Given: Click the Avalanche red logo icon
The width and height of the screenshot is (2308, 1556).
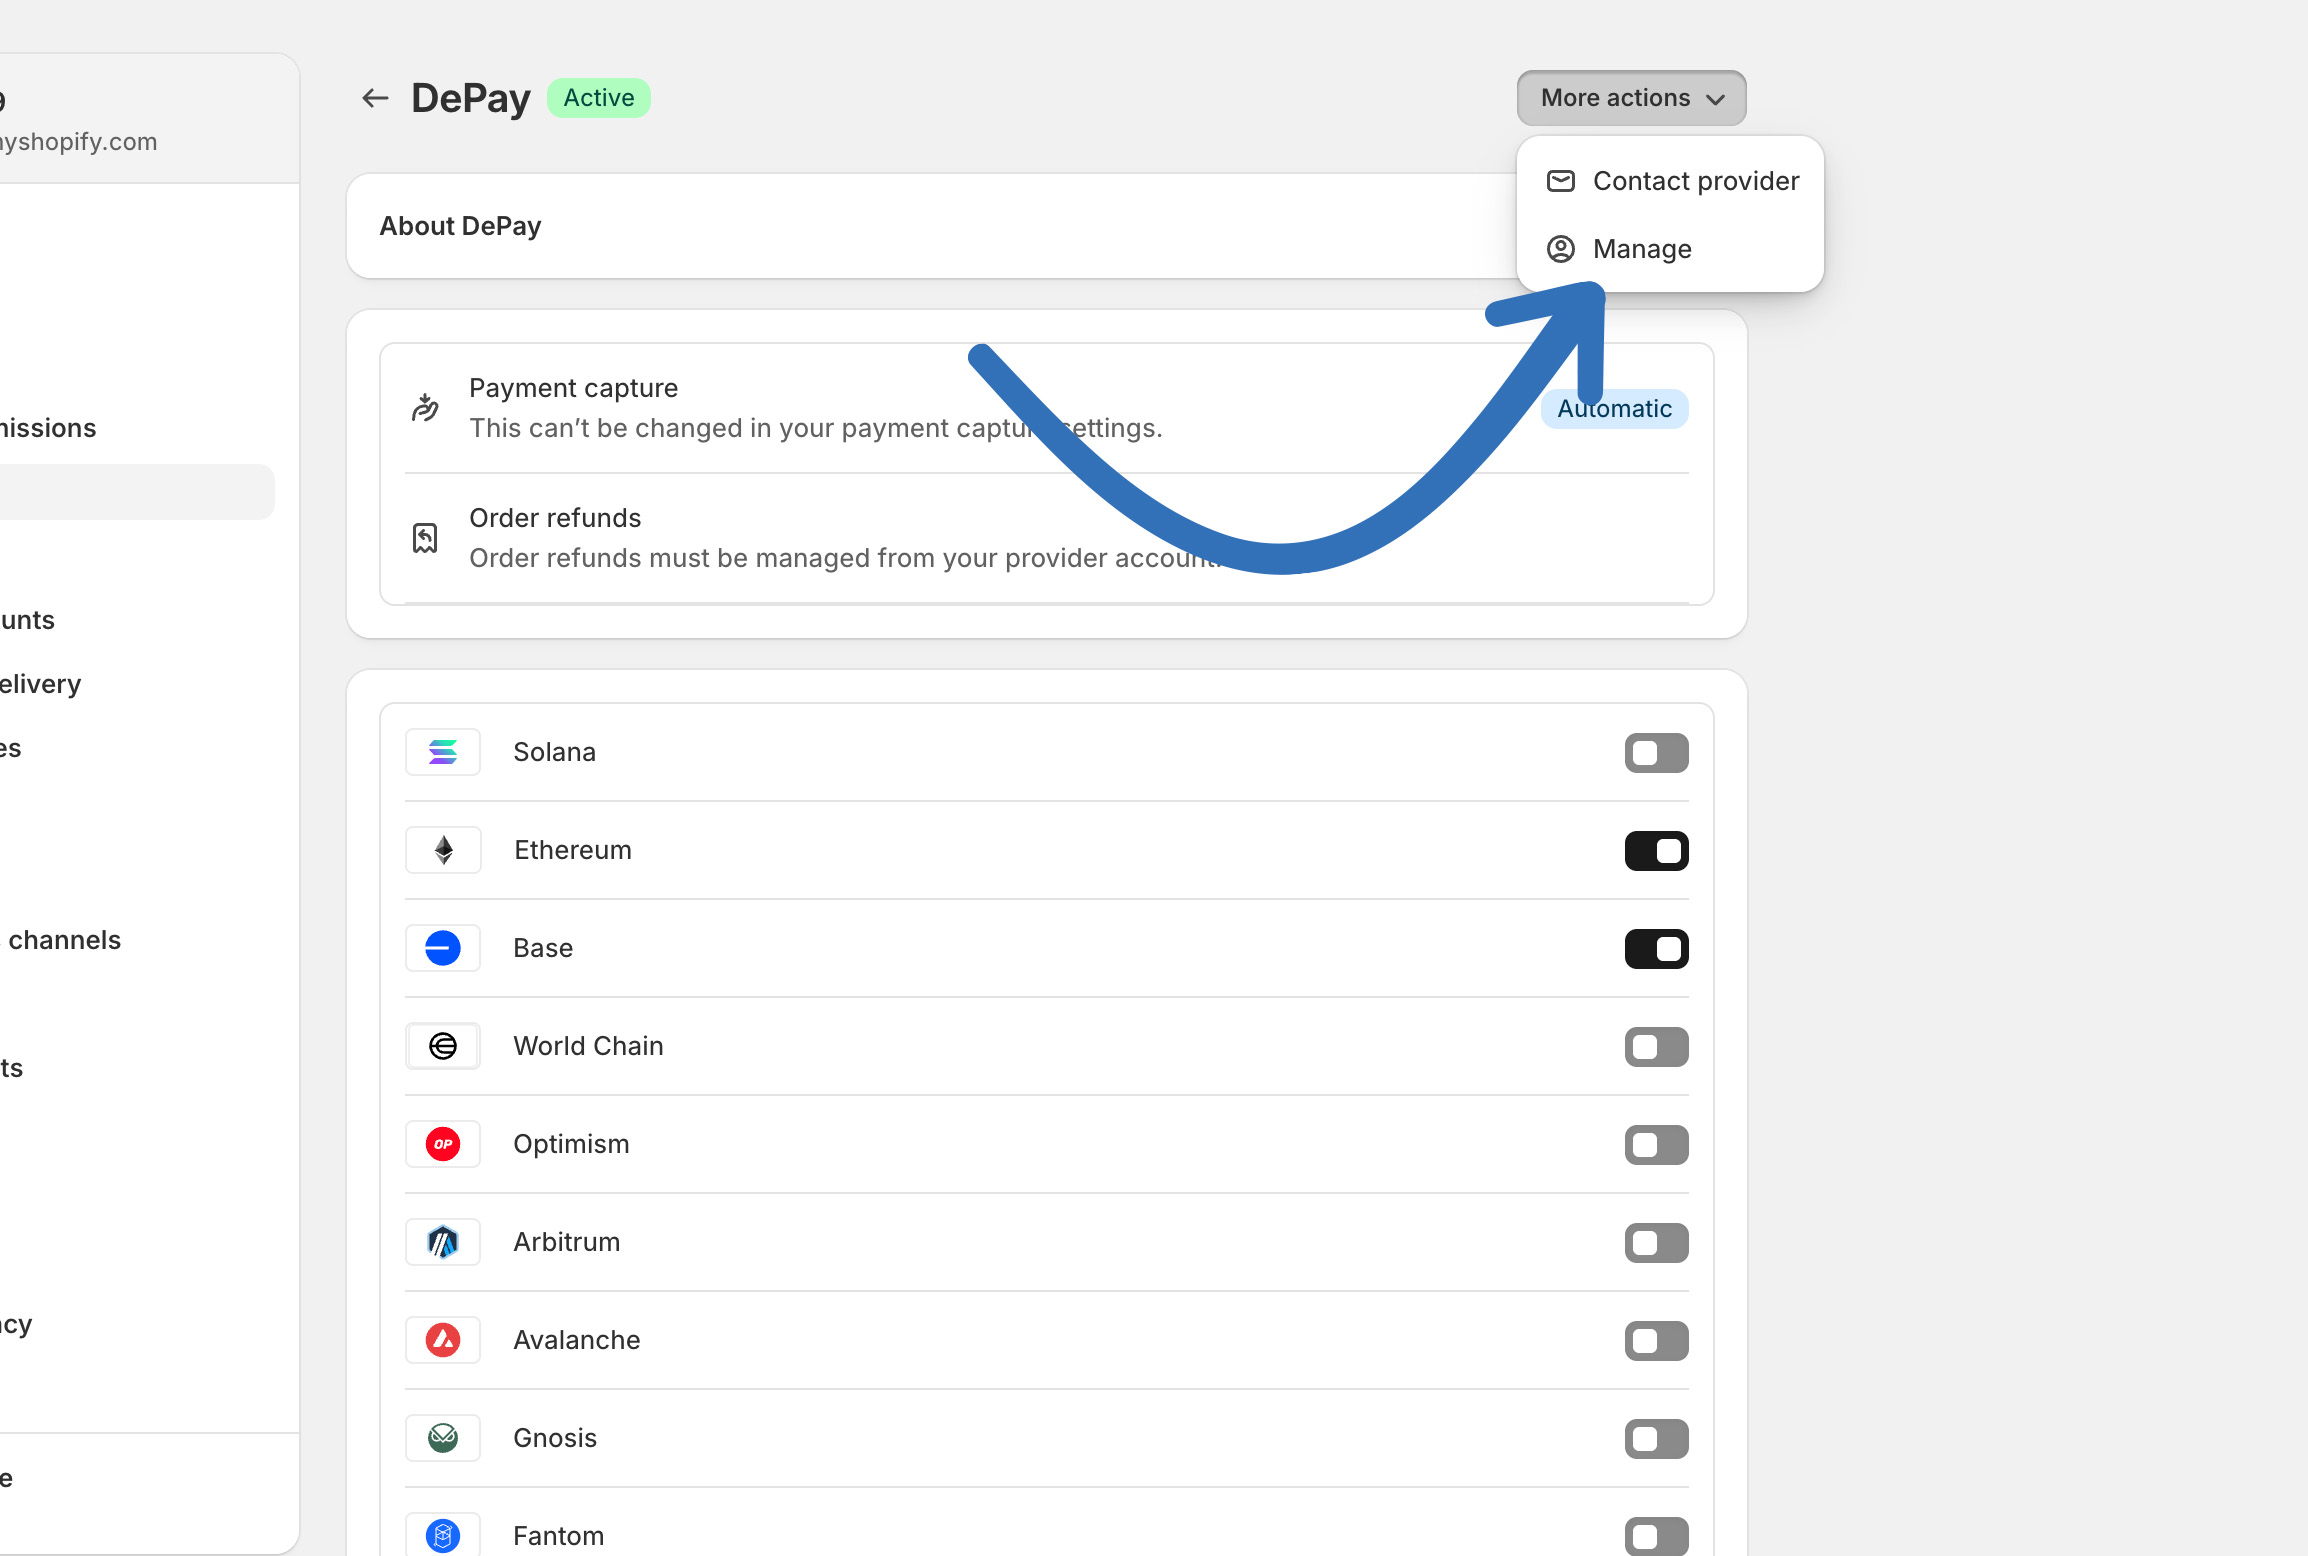Looking at the screenshot, I should [443, 1340].
